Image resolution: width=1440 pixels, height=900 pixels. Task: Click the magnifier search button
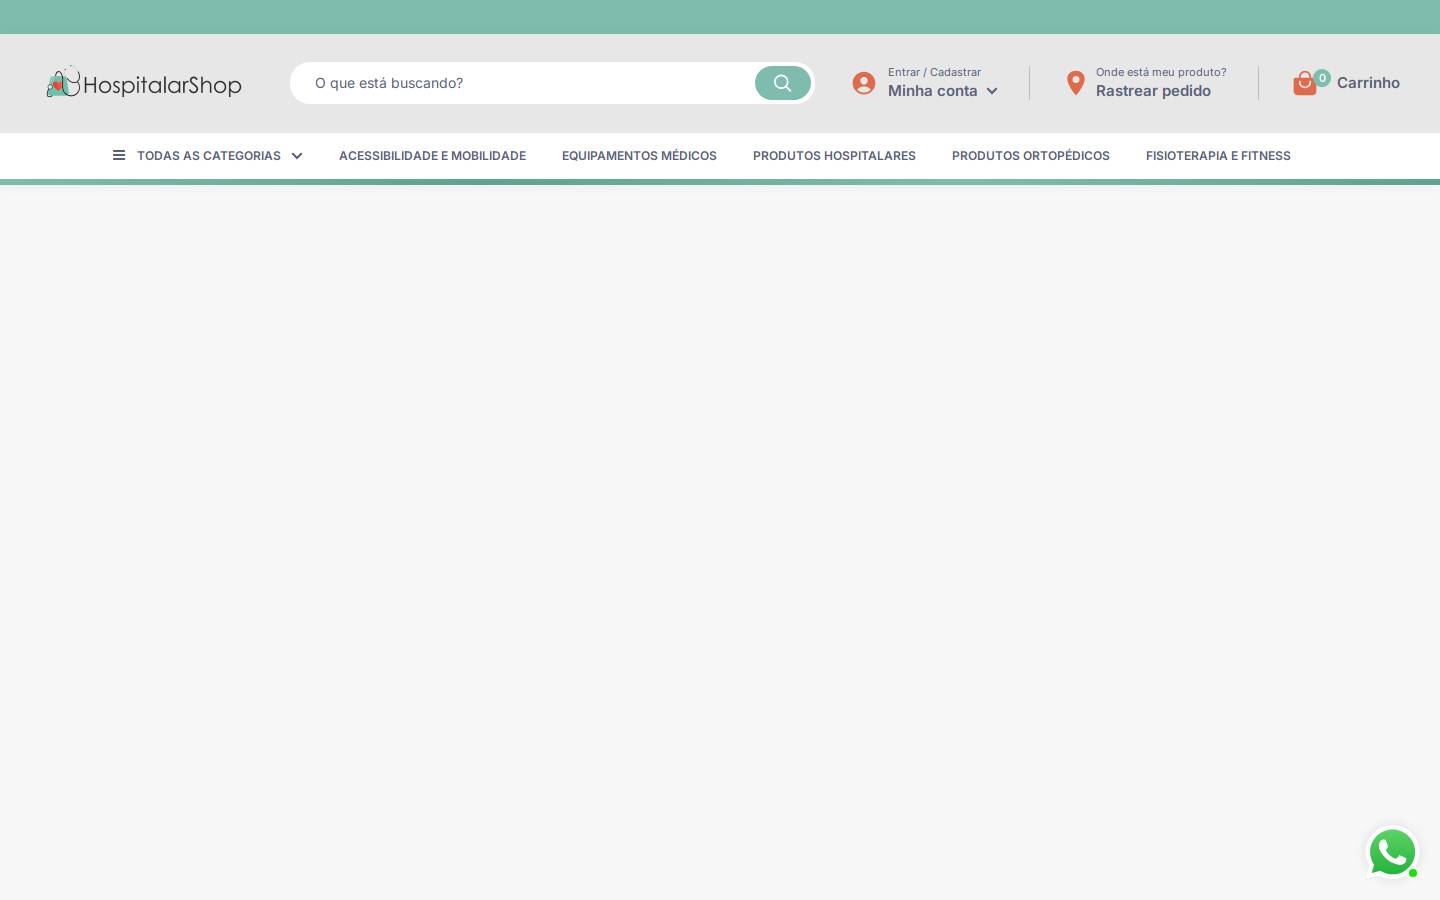783,83
